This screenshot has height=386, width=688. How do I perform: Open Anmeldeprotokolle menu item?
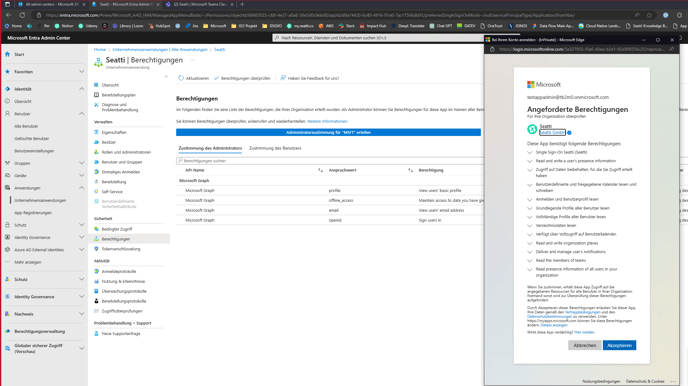[118, 272]
